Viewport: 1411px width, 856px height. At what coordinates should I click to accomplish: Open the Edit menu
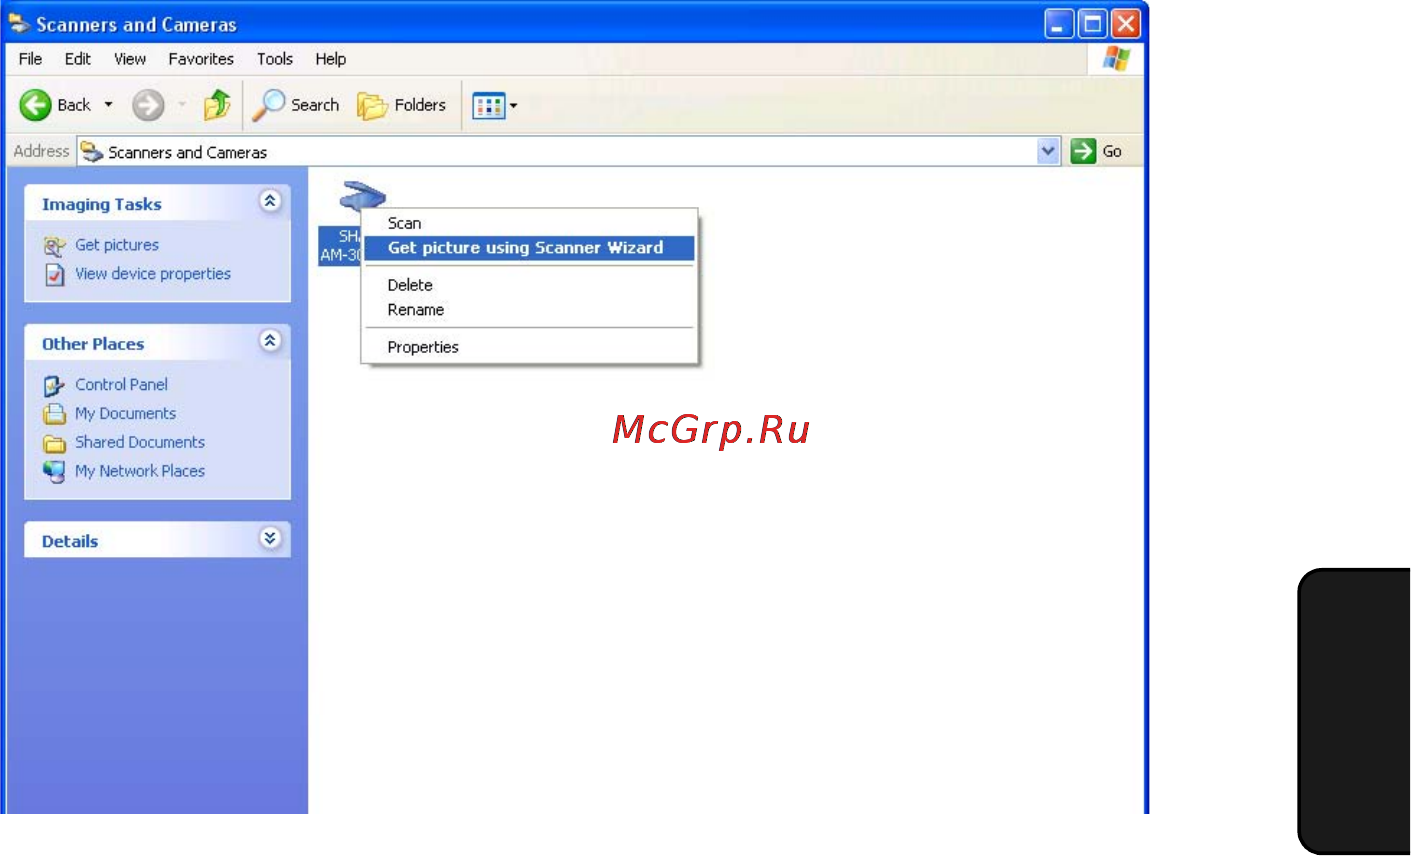point(78,59)
